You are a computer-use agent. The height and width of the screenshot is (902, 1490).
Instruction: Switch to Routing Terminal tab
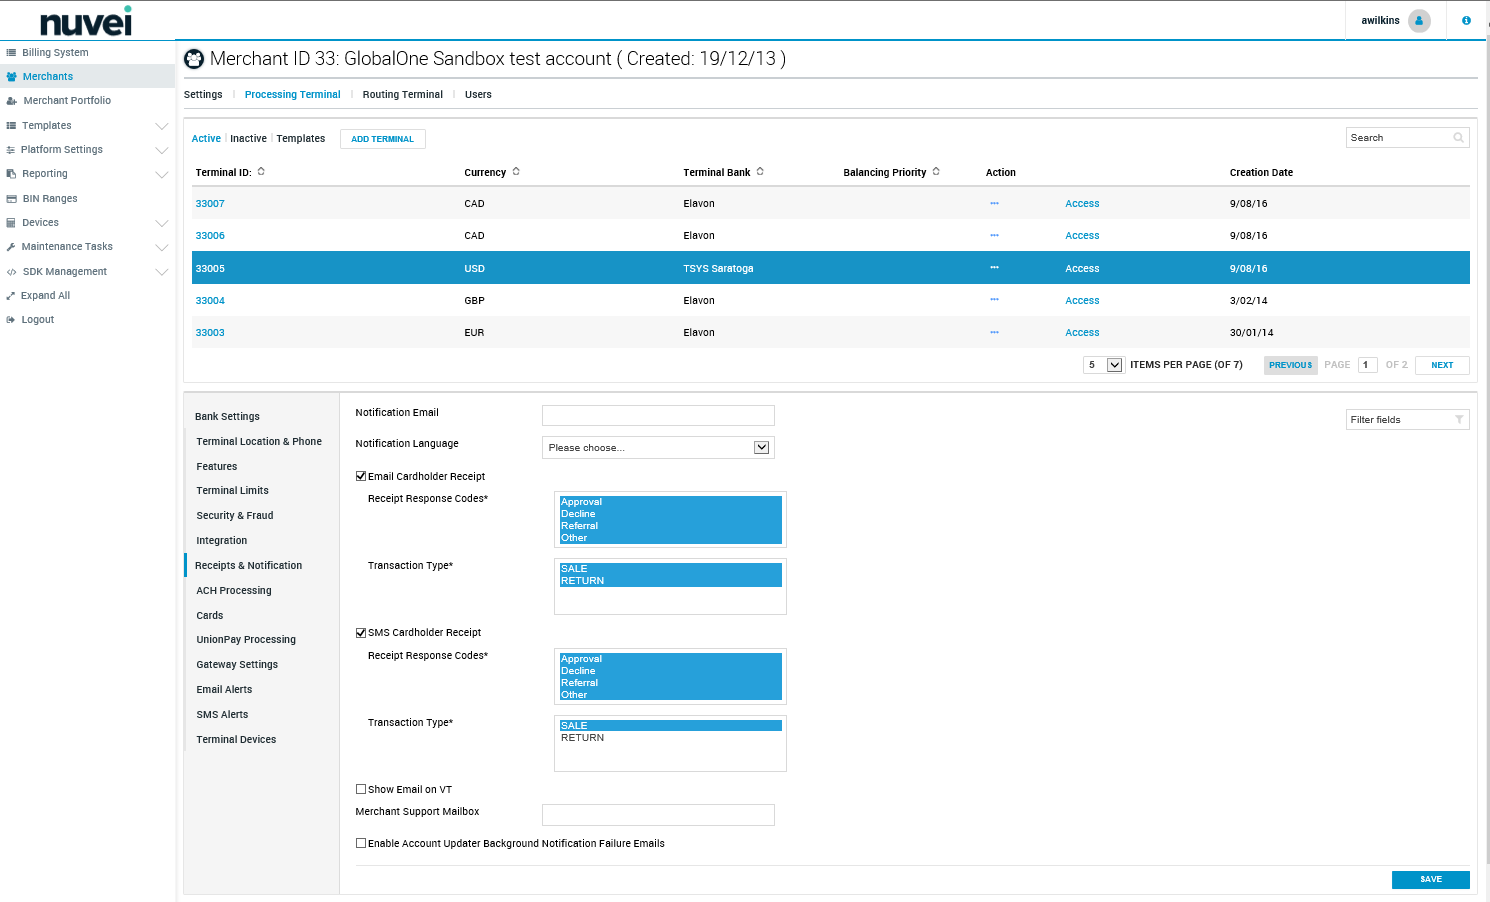(x=402, y=95)
